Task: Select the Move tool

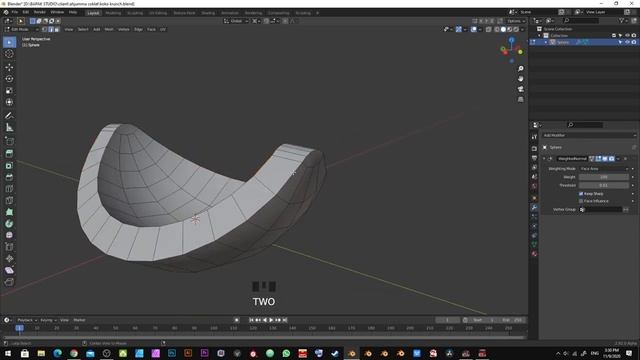Action: (9, 67)
